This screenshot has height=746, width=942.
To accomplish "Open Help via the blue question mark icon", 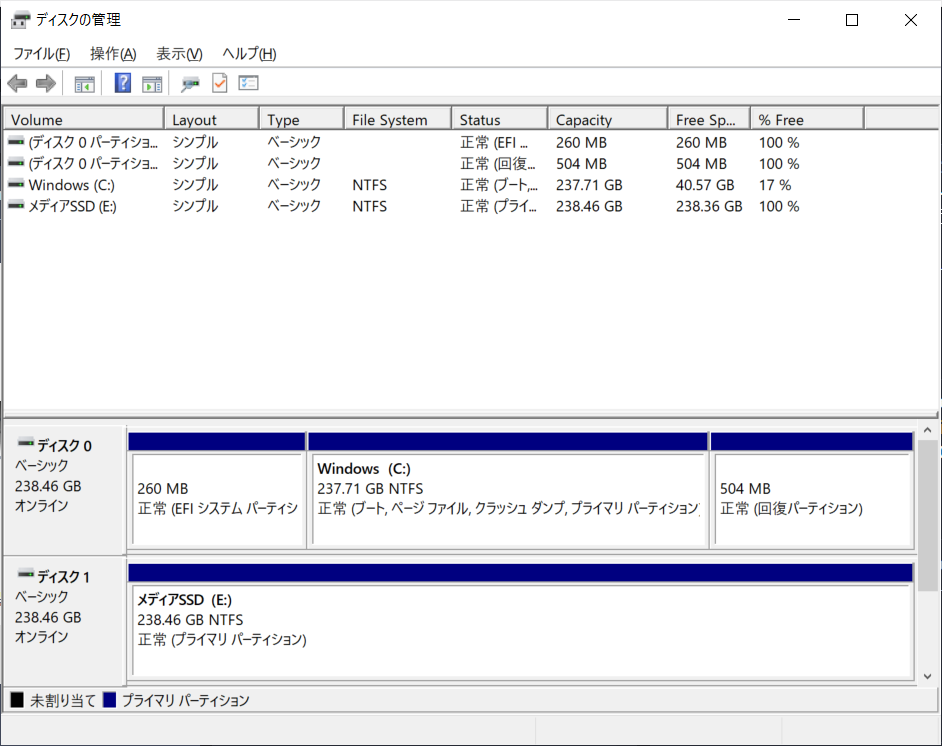I will [123, 84].
